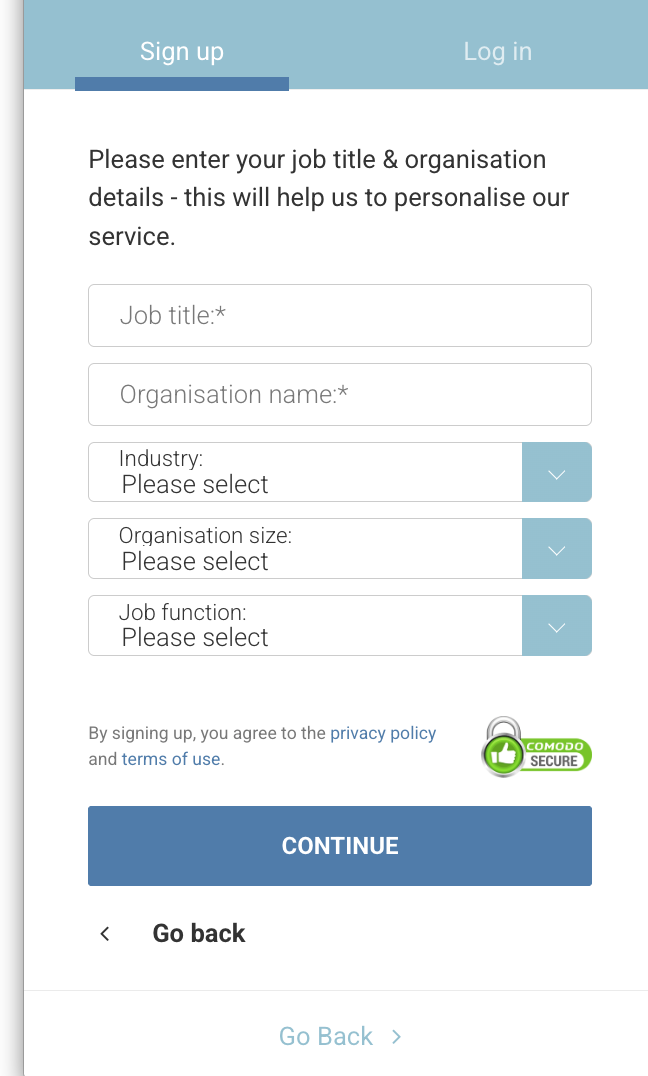Open the terms of use link

point(171,759)
